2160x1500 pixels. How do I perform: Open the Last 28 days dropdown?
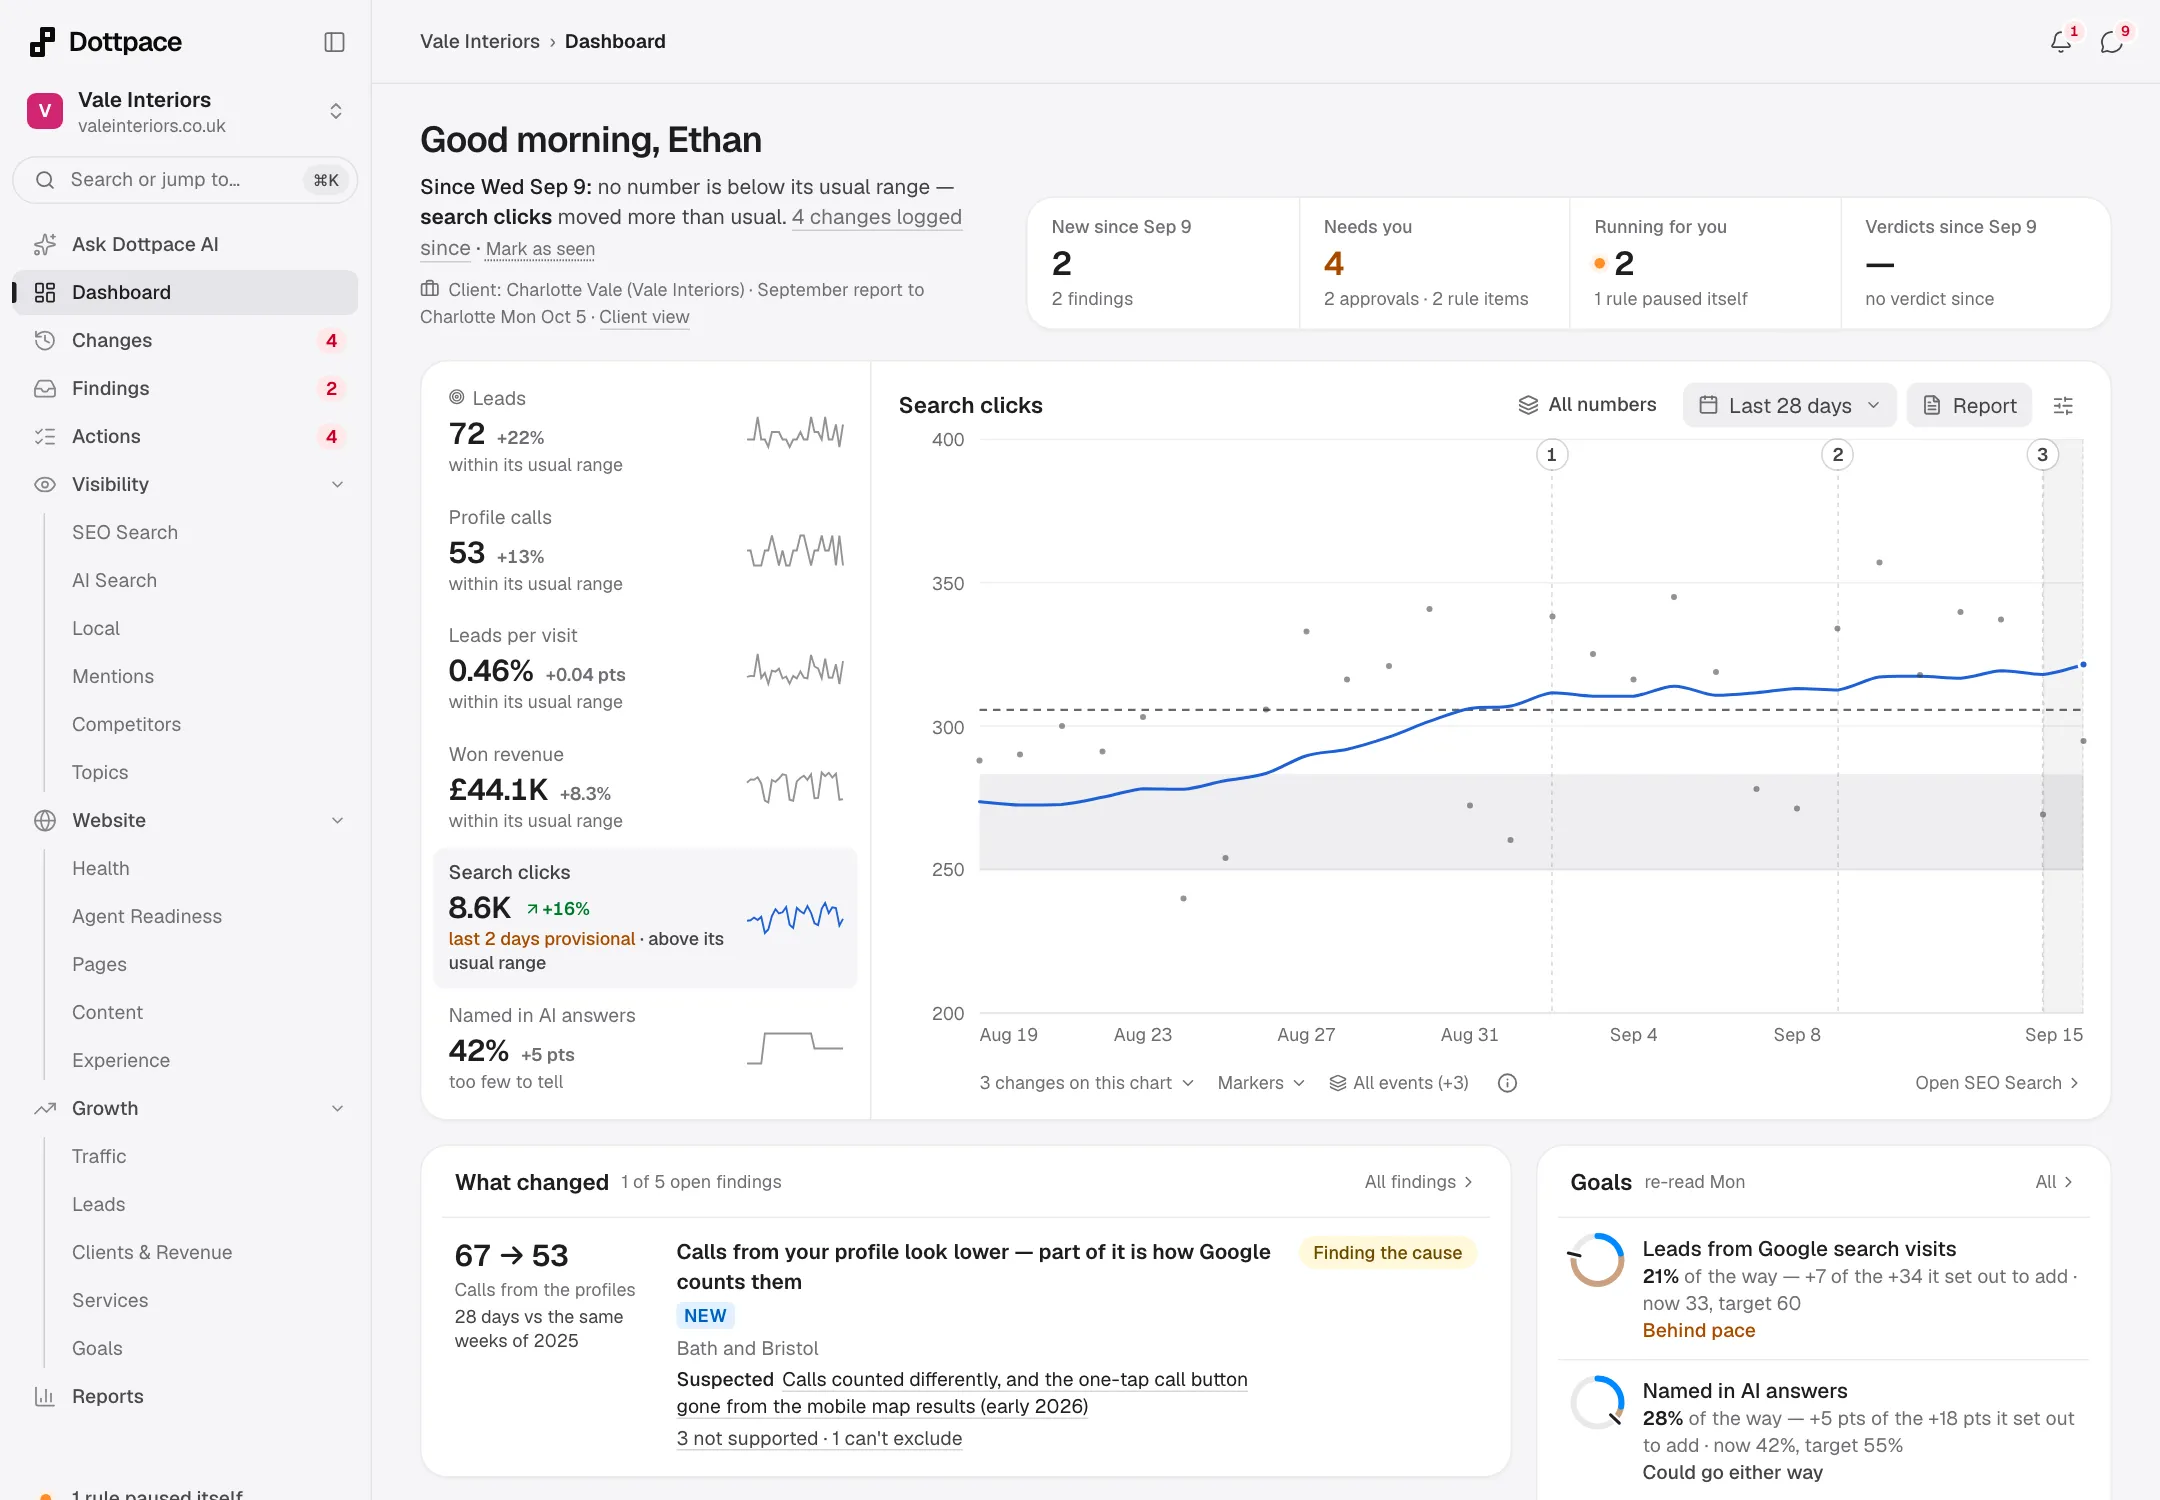(1789, 406)
